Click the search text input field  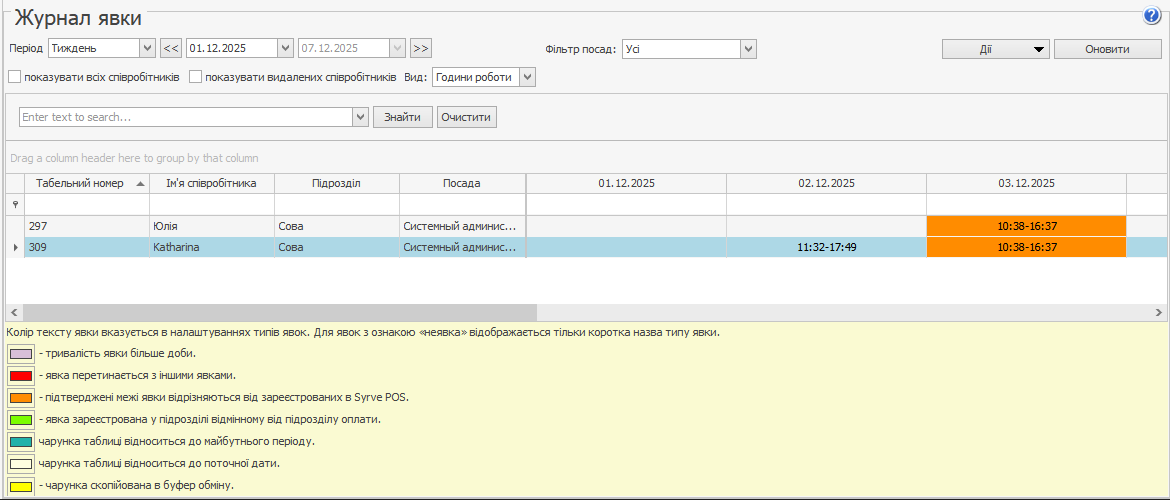click(x=186, y=117)
